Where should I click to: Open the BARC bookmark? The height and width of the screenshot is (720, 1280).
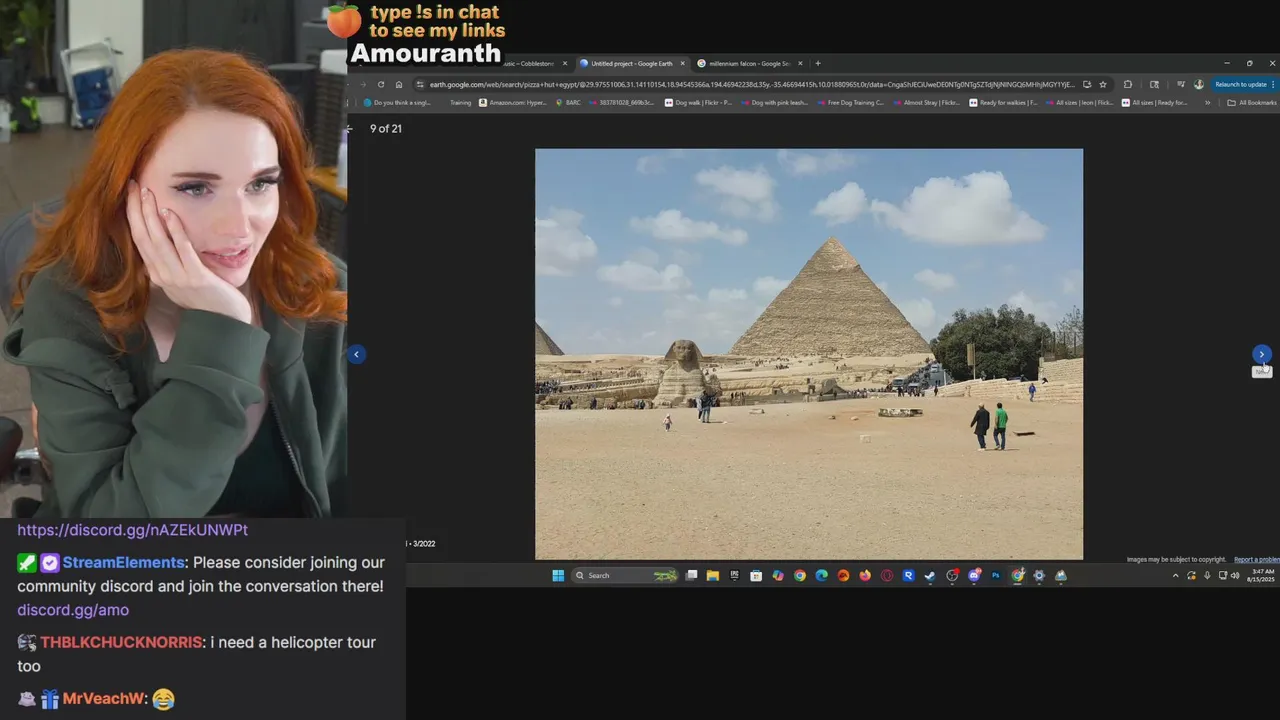pyautogui.click(x=568, y=102)
